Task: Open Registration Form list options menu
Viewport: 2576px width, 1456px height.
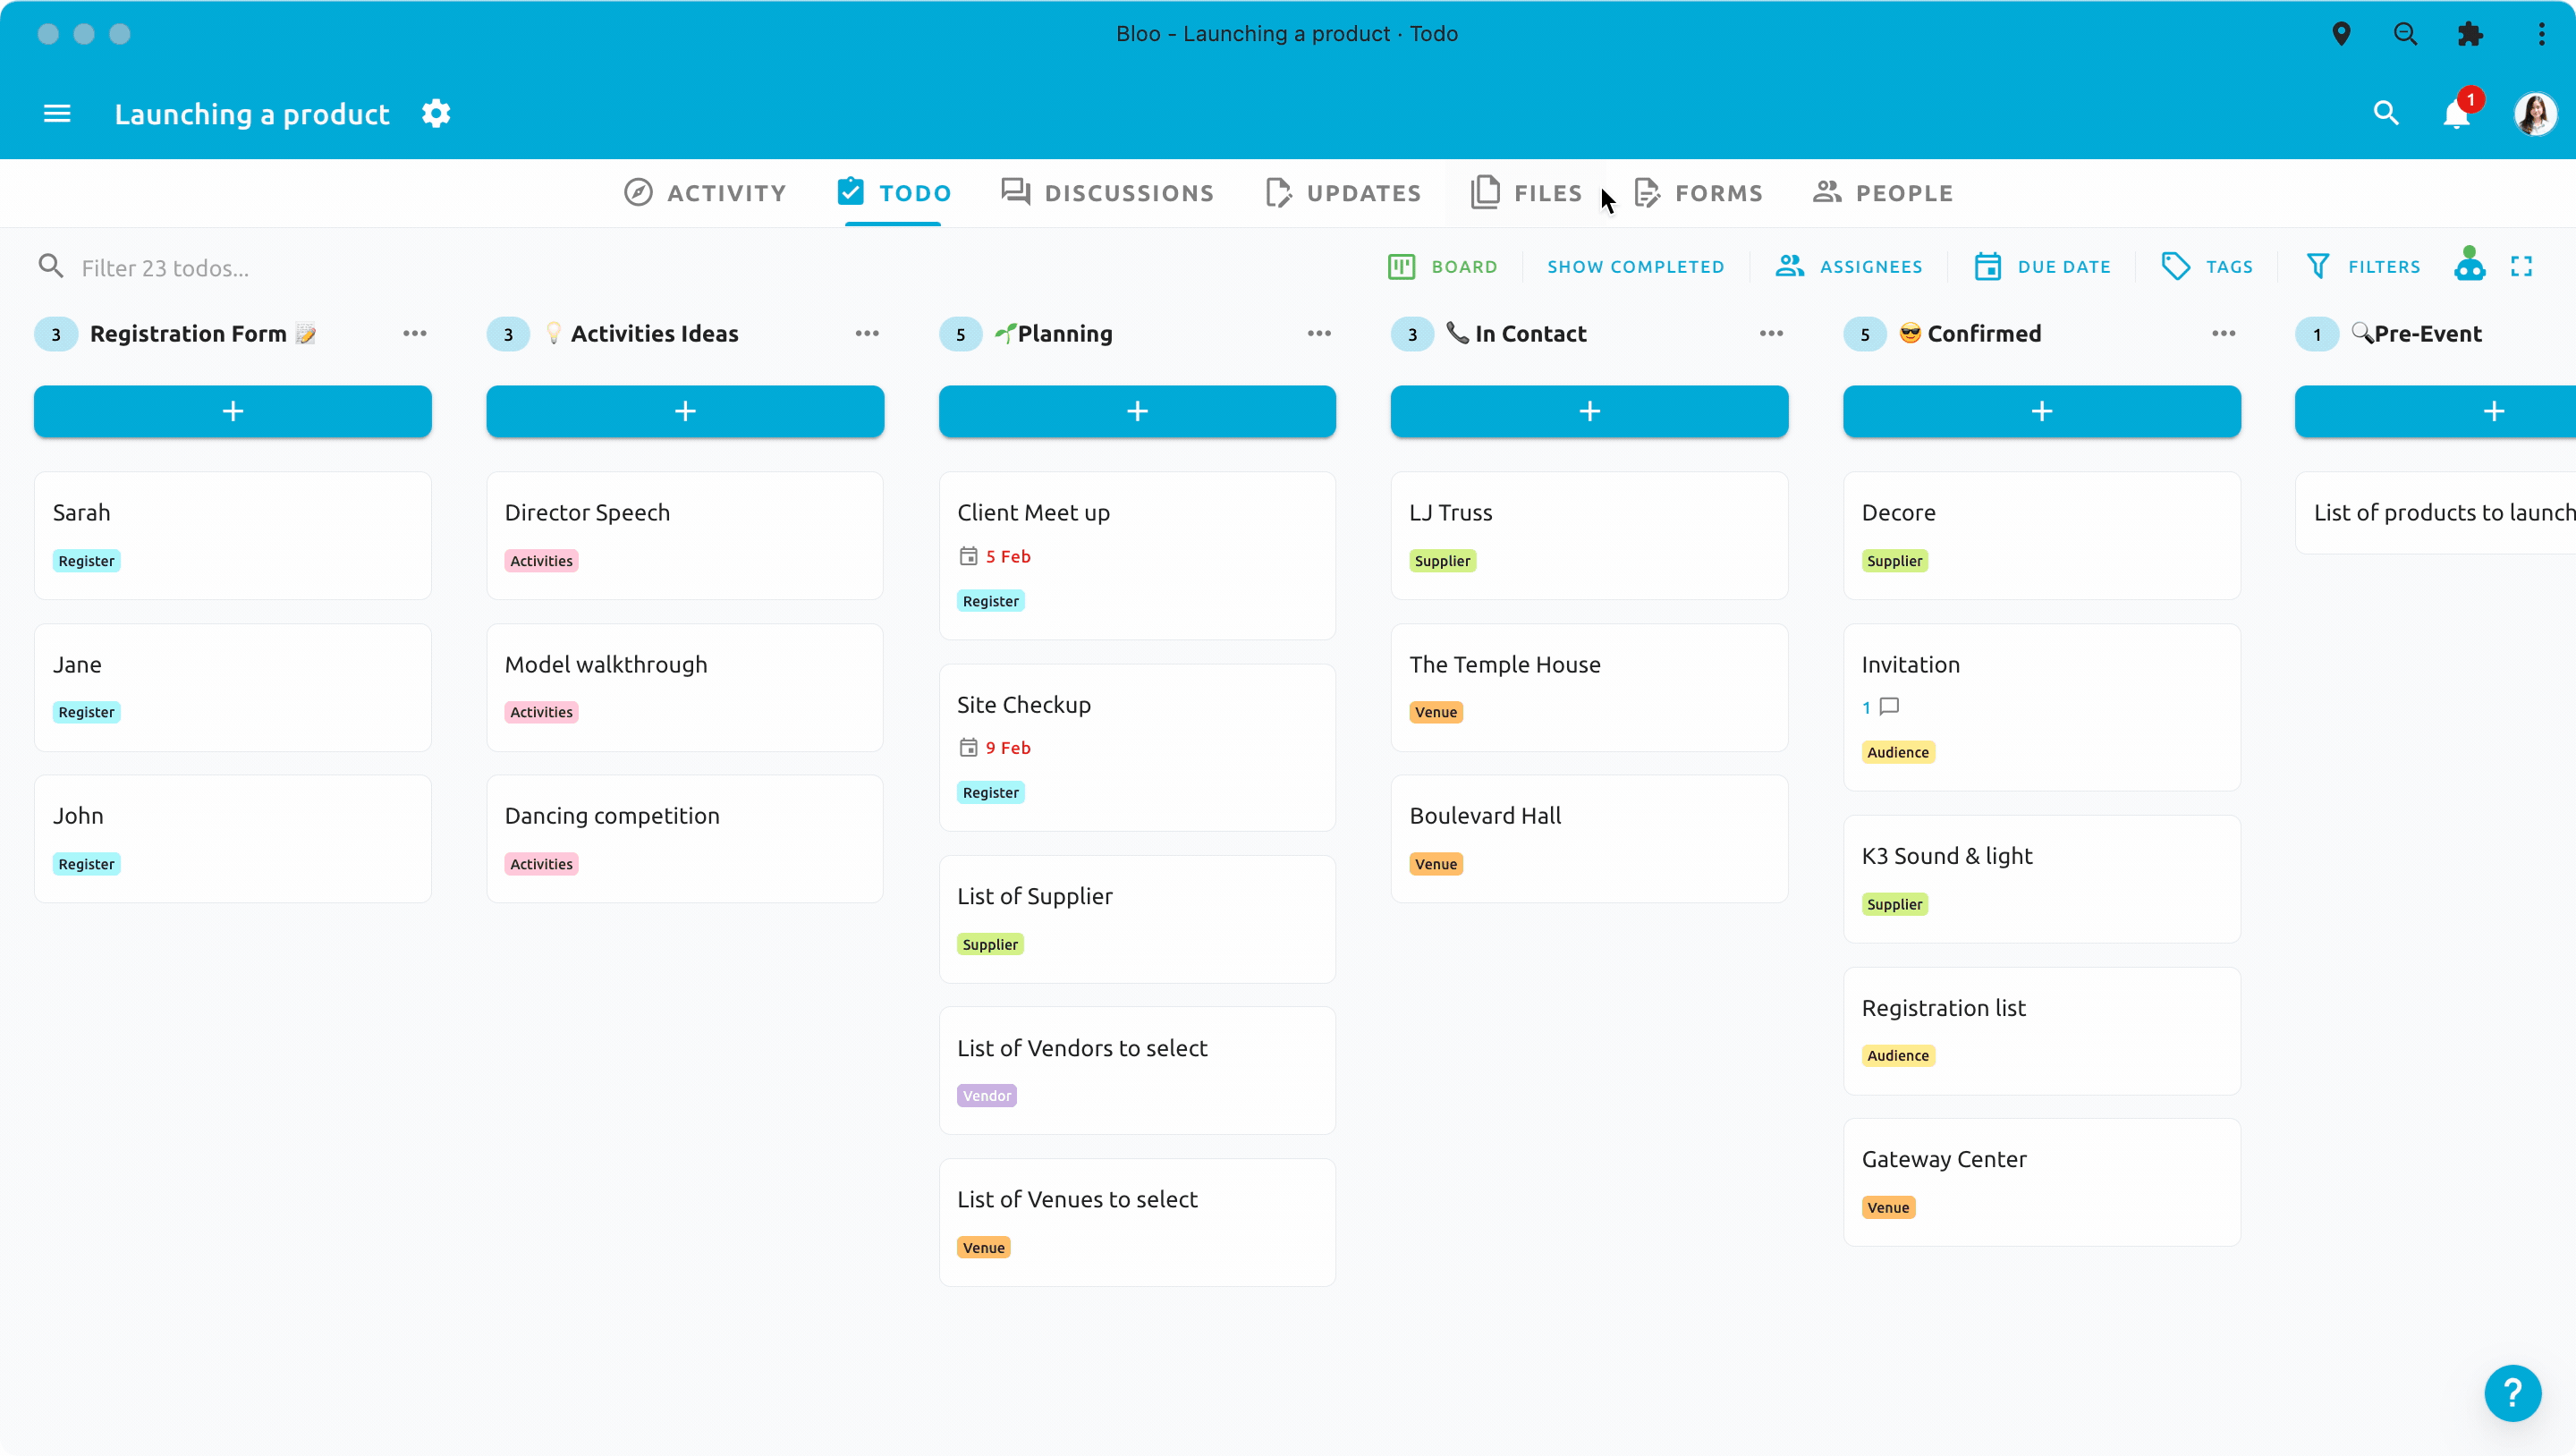Action: (x=414, y=334)
